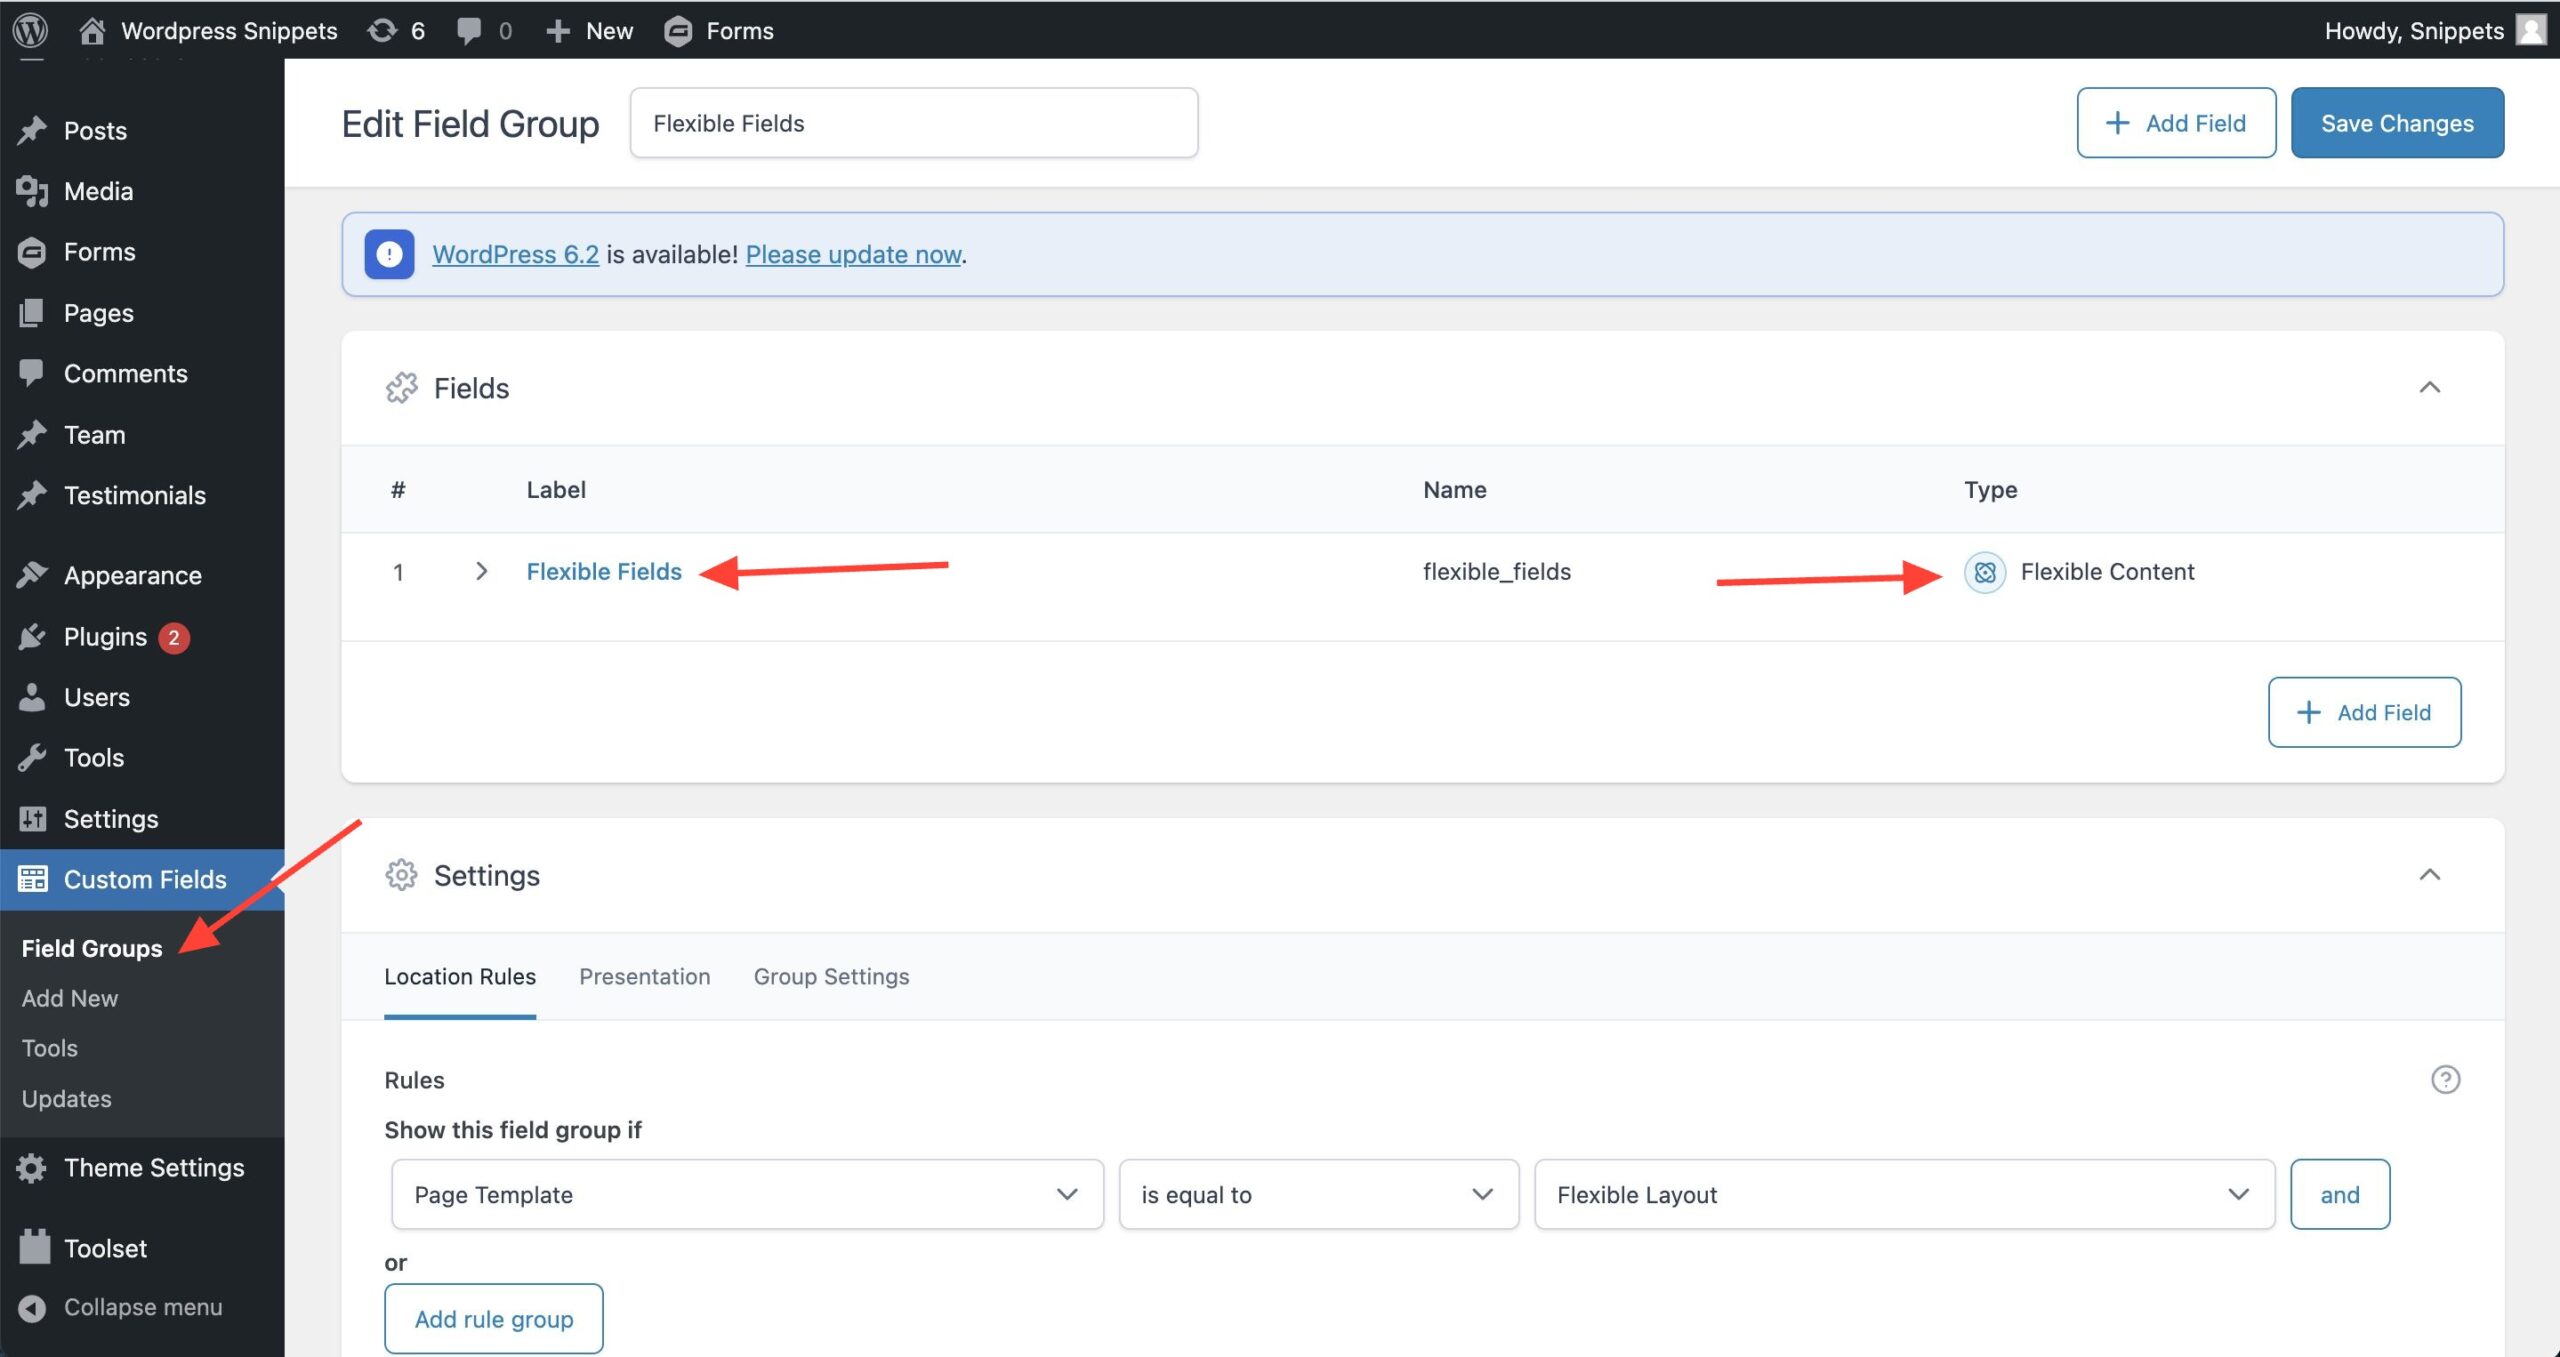
Task: Expand the Flexible Fields row chevron
Action: point(481,571)
